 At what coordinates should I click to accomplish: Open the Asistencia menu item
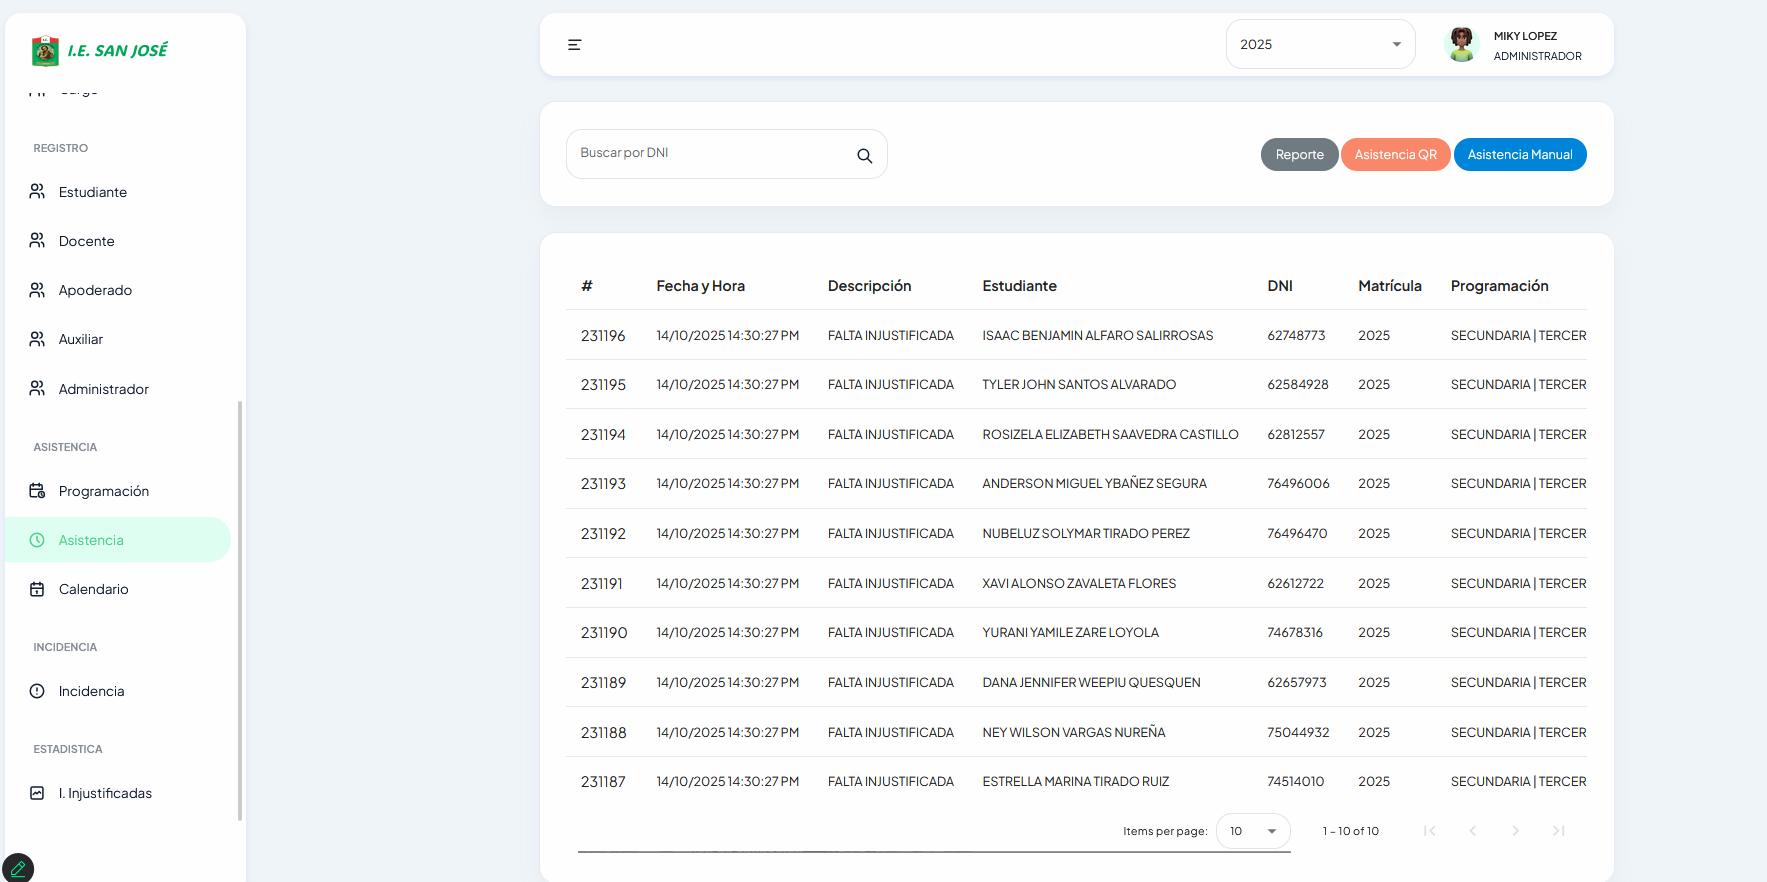pos(91,540)
